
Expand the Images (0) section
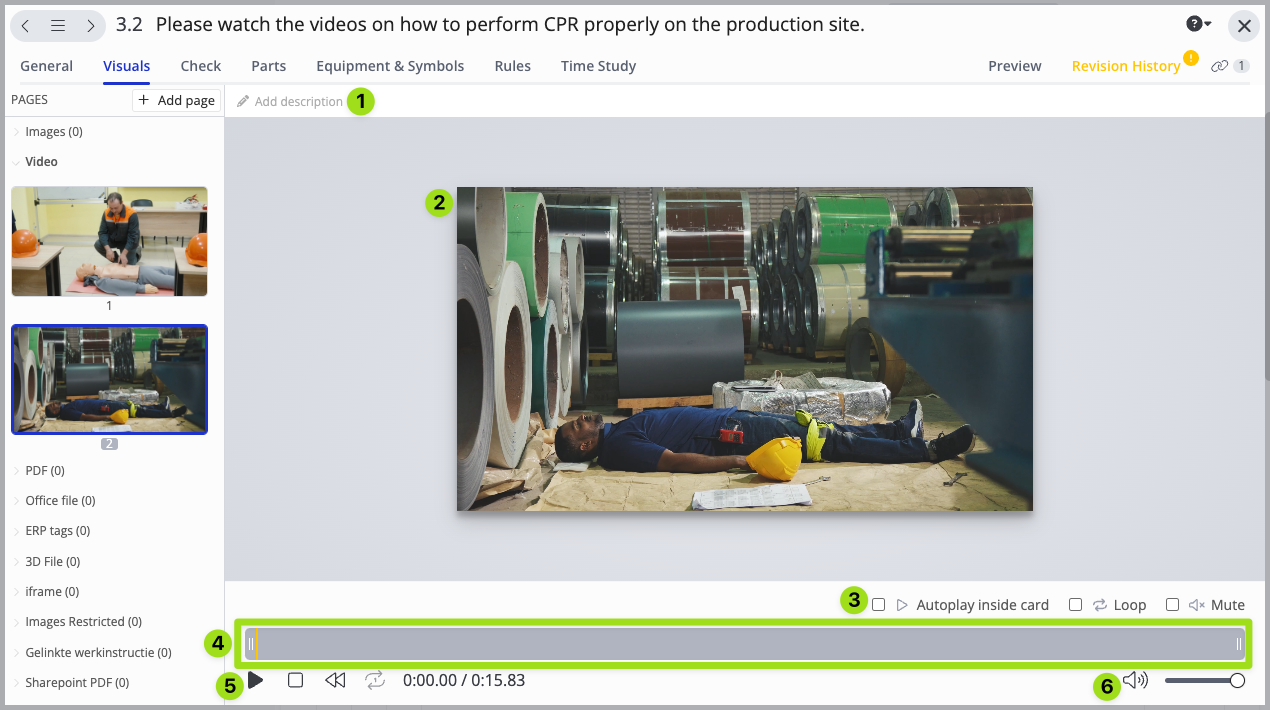53,132
